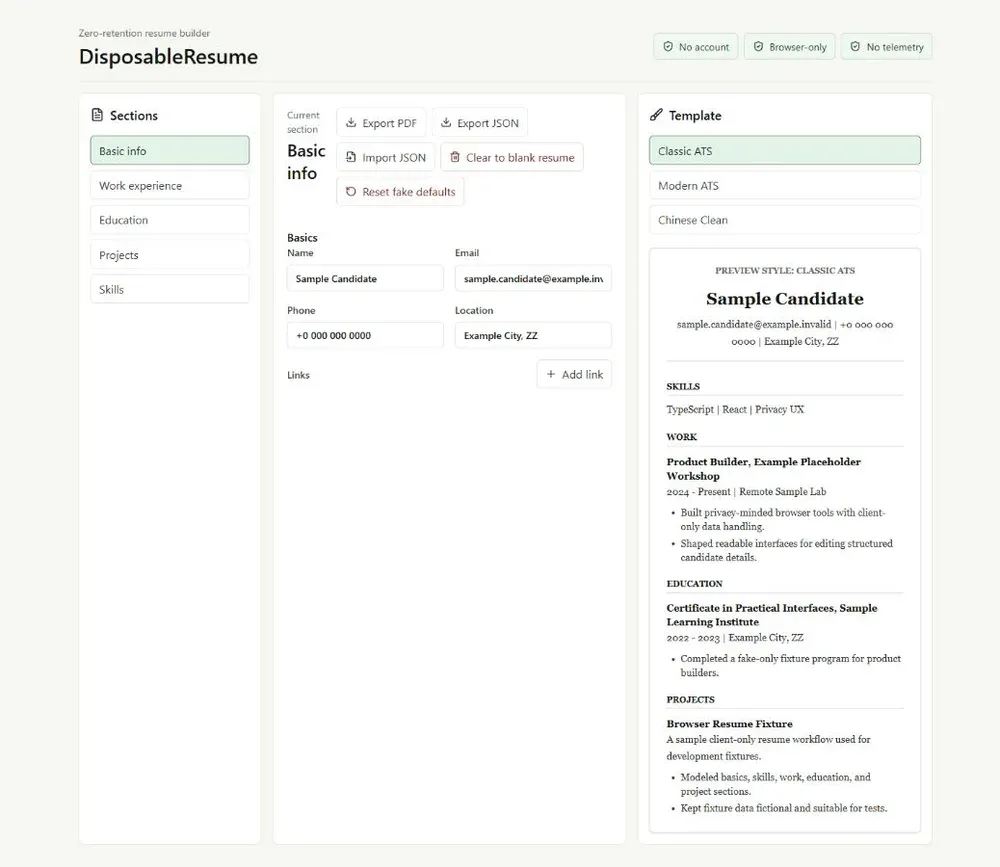Focus the Phone input field
Viewport: 1000px width, 867px height.
point(365,335)
